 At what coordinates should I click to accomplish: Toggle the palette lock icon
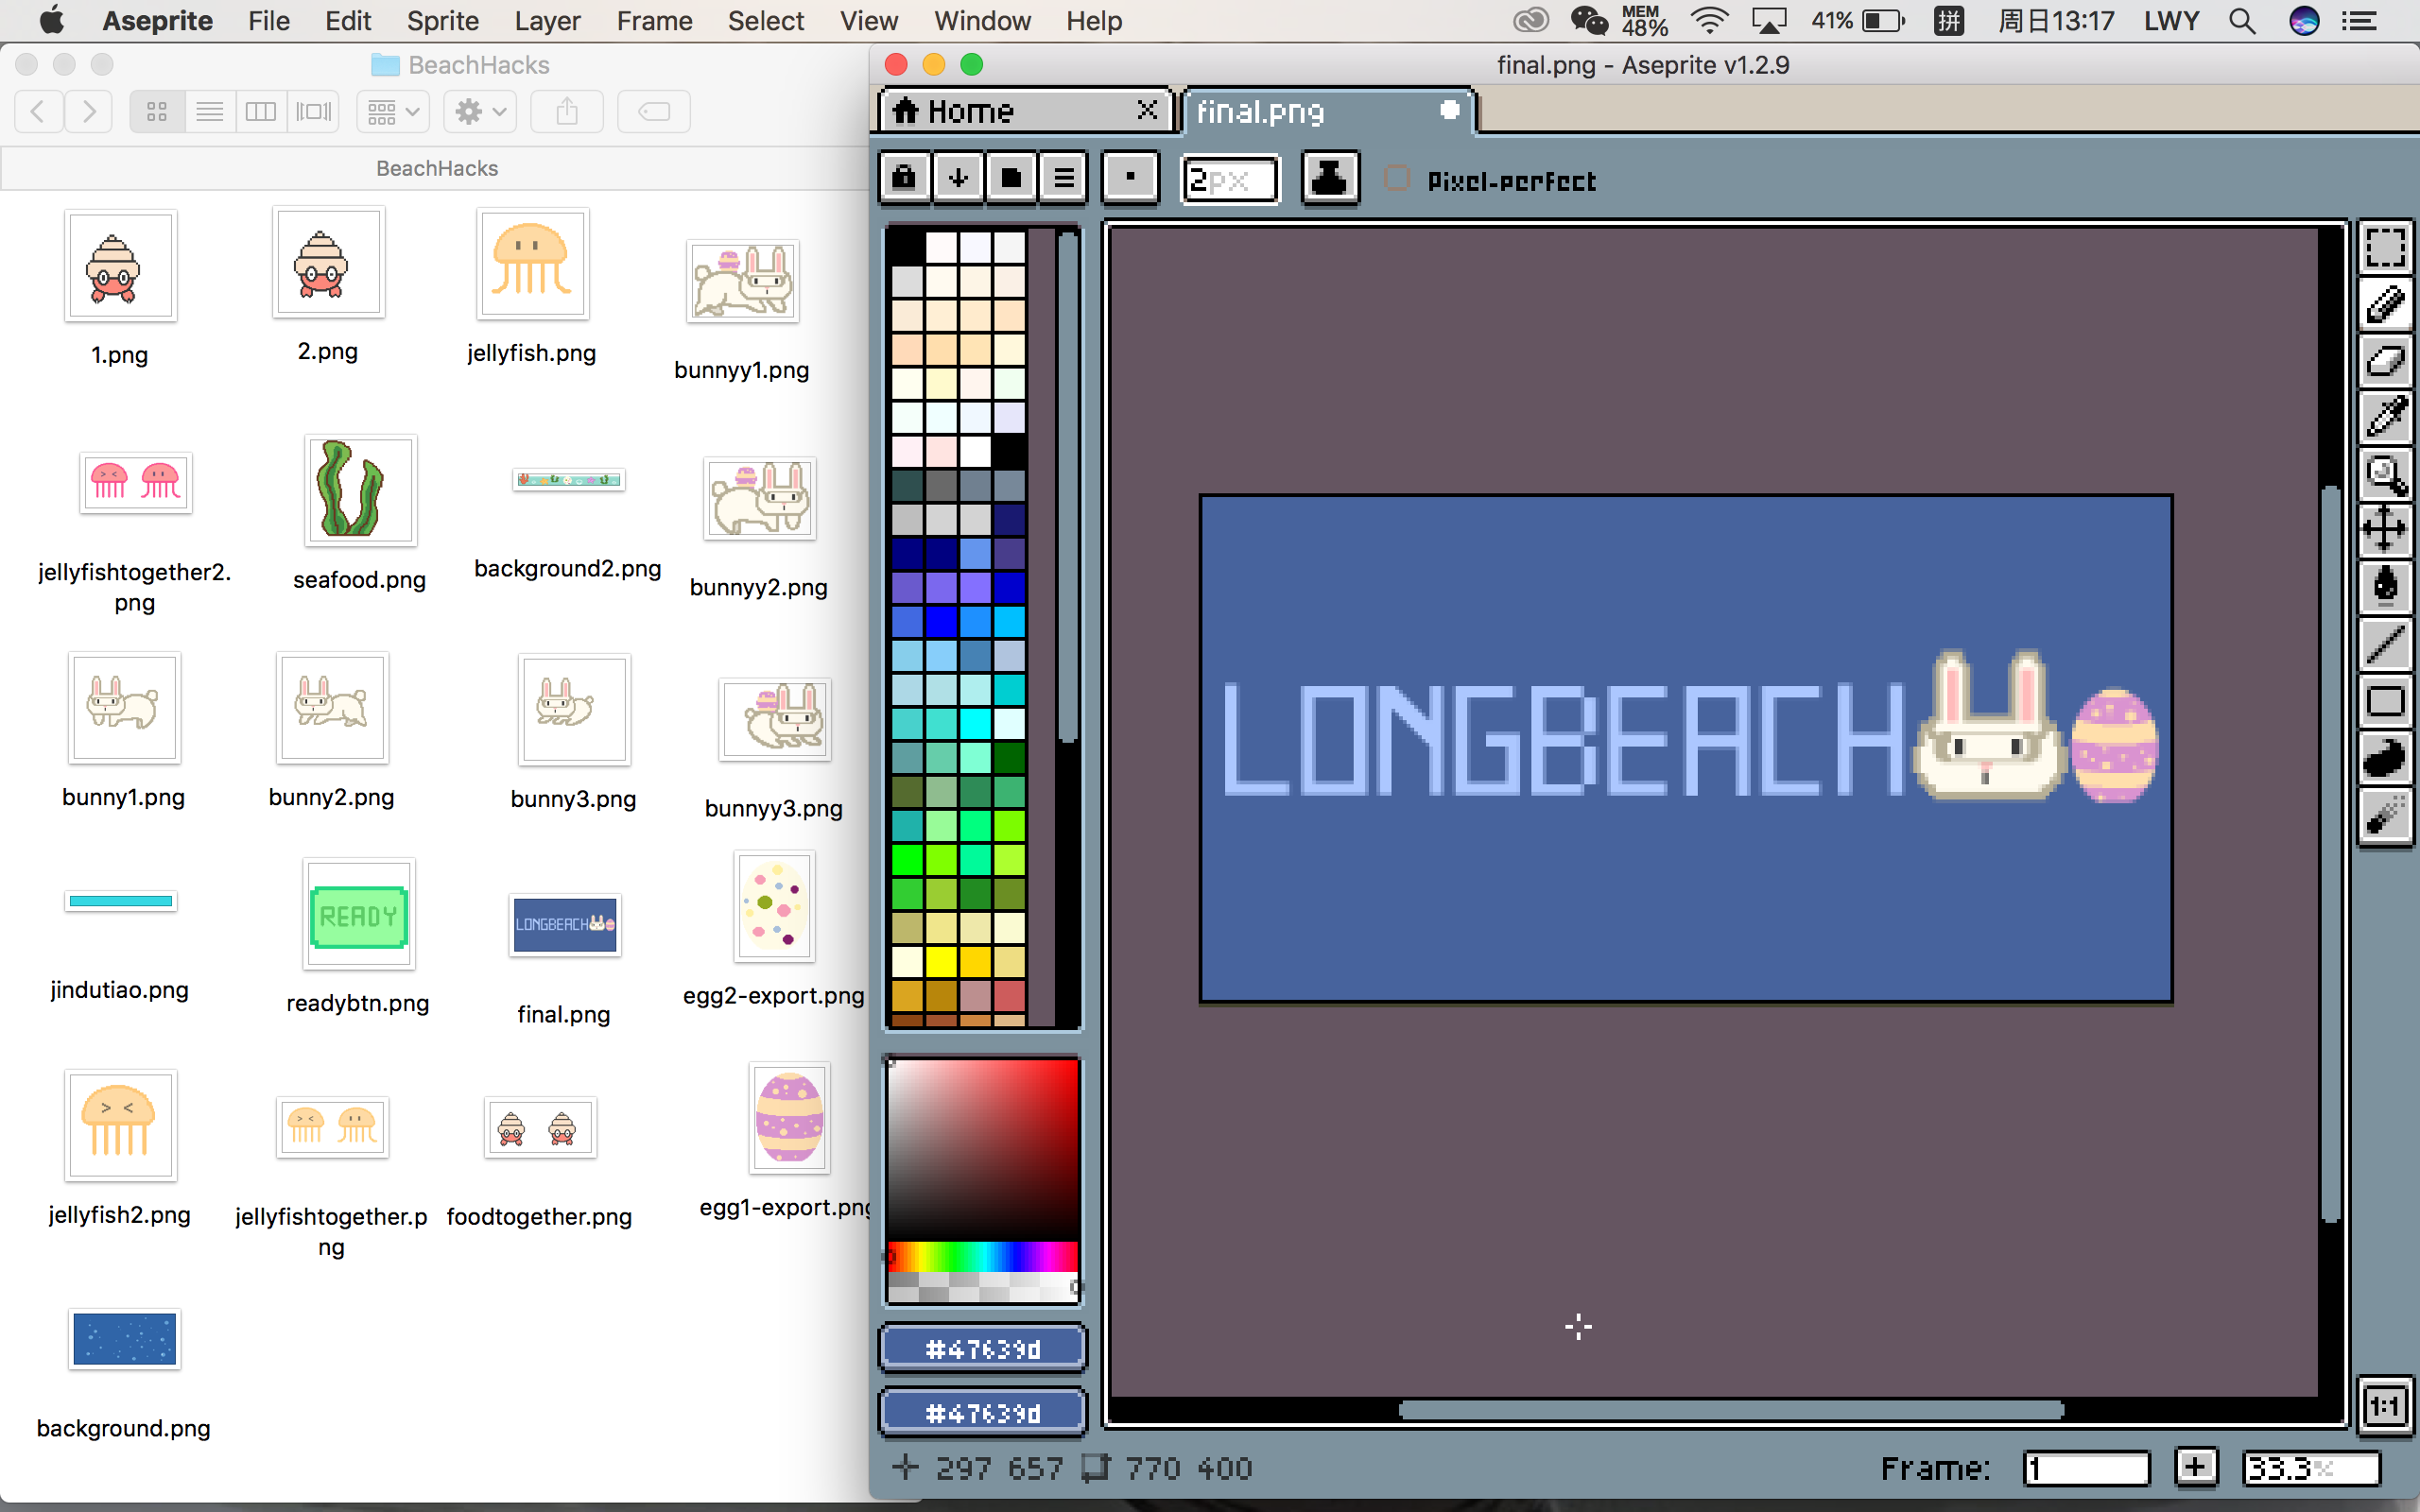point(904,178)
